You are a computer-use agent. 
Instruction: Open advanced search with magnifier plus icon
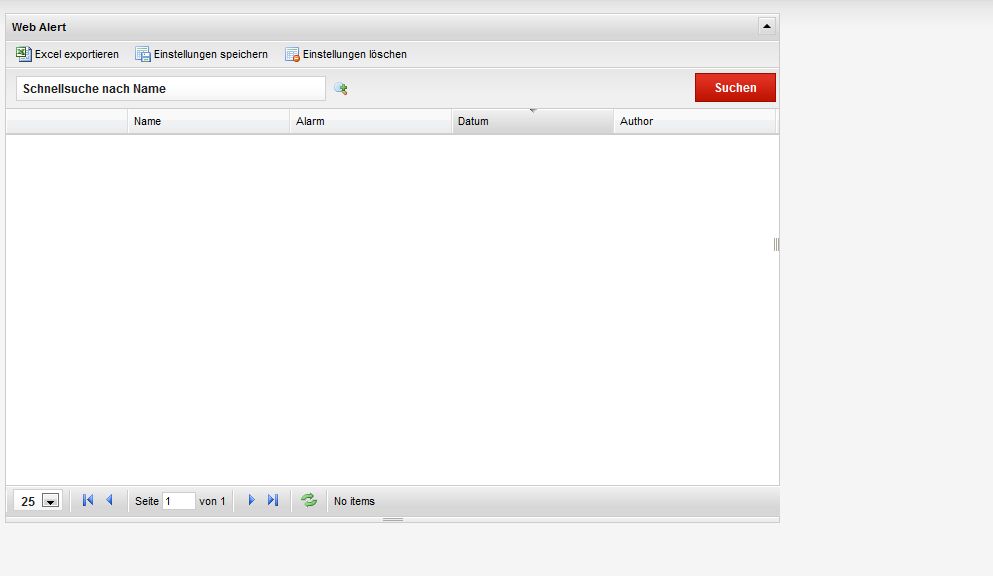[x=341, y=89]
